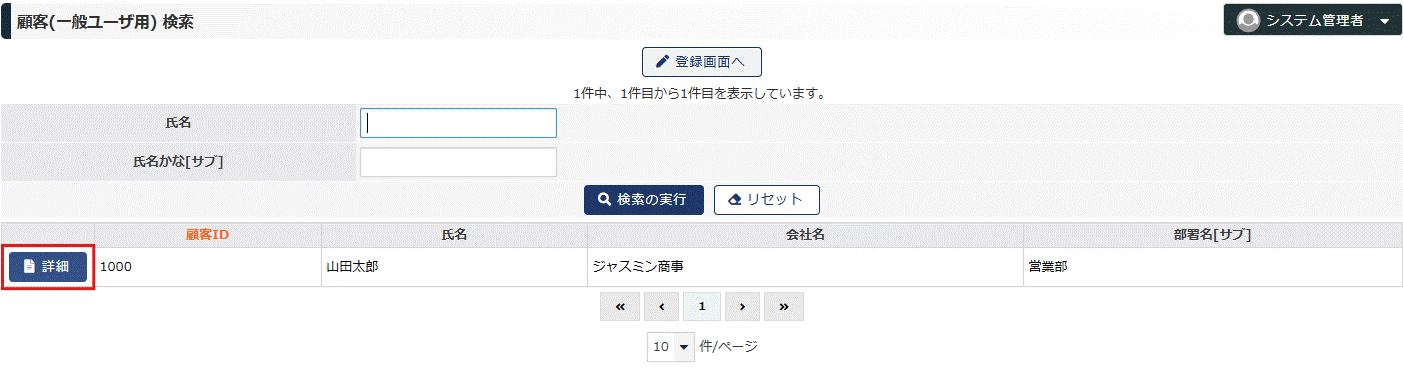Click the document icon on 詳細 button

tap(29, 267)
